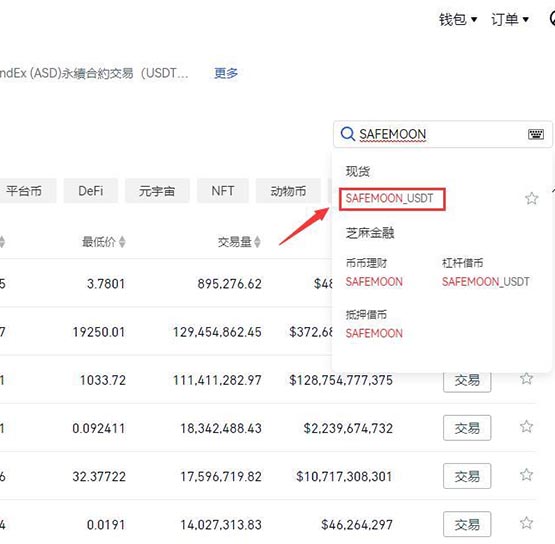Click the SAFEMOON search input field
The image size is (555, 544).
pos(442,134)
